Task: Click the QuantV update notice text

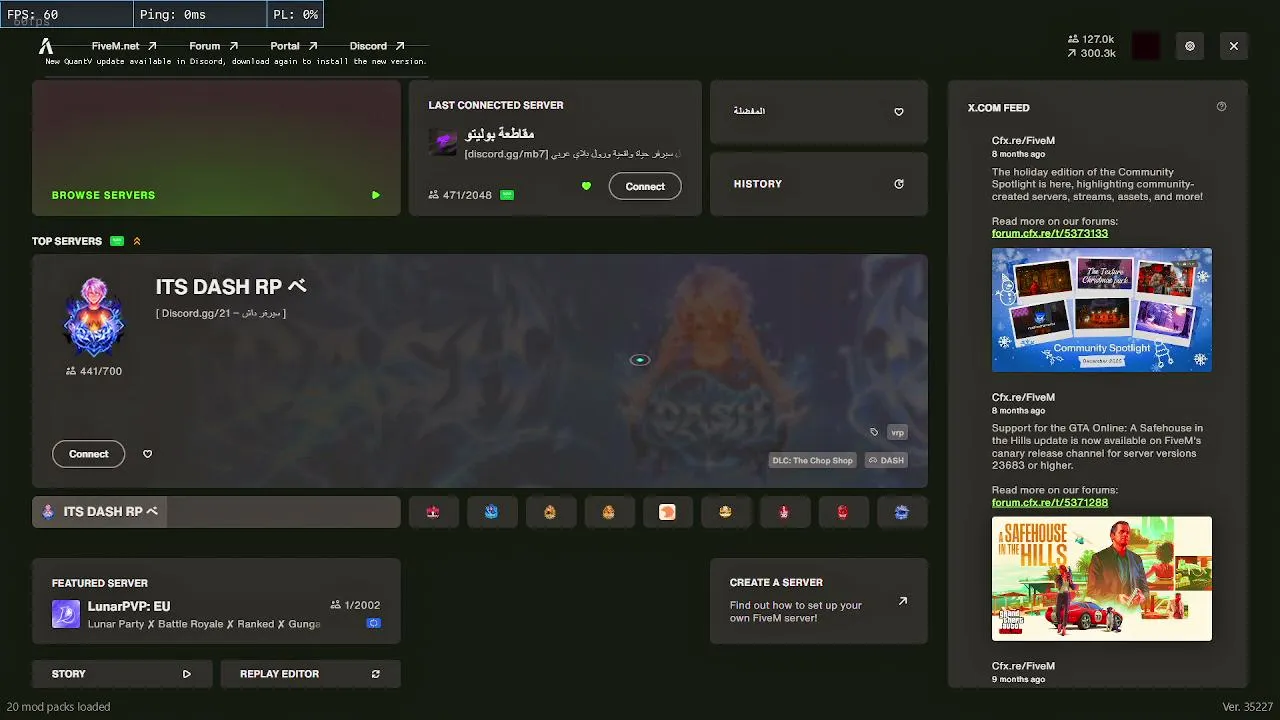Action: (x=236, y=61)
